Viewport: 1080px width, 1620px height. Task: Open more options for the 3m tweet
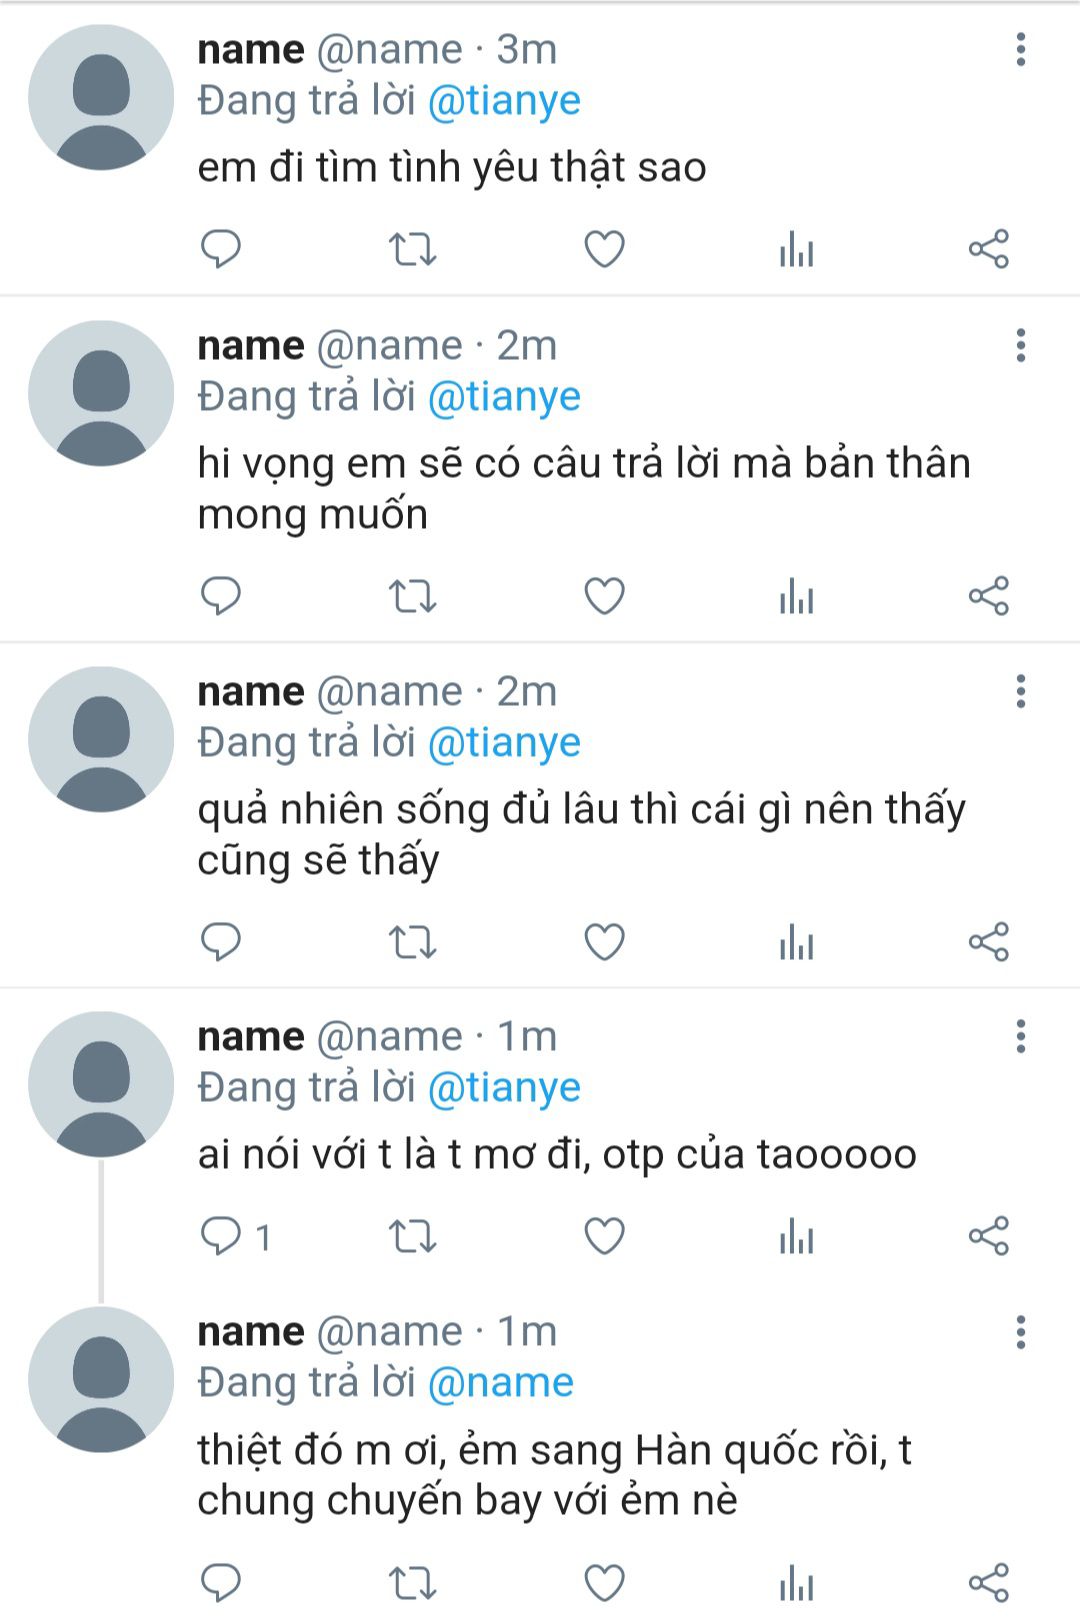(x=1021, y=49)
